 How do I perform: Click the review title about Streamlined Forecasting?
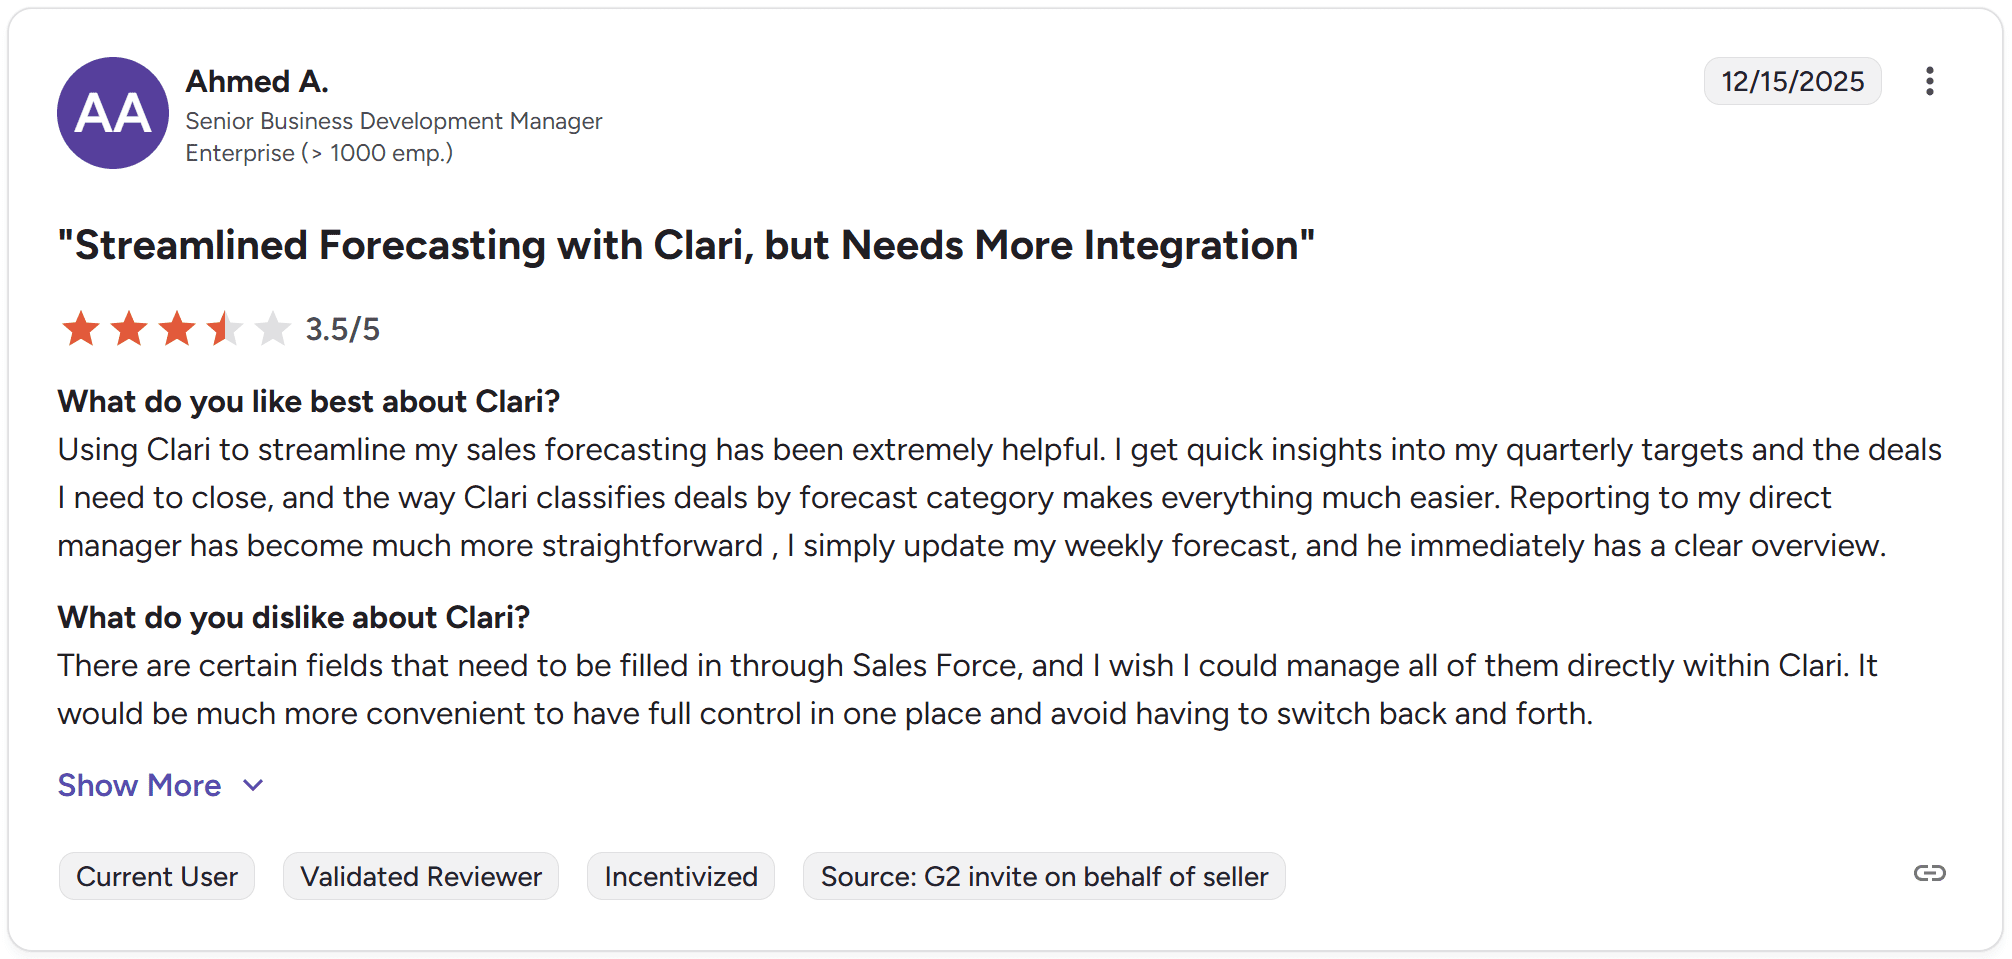686,245
